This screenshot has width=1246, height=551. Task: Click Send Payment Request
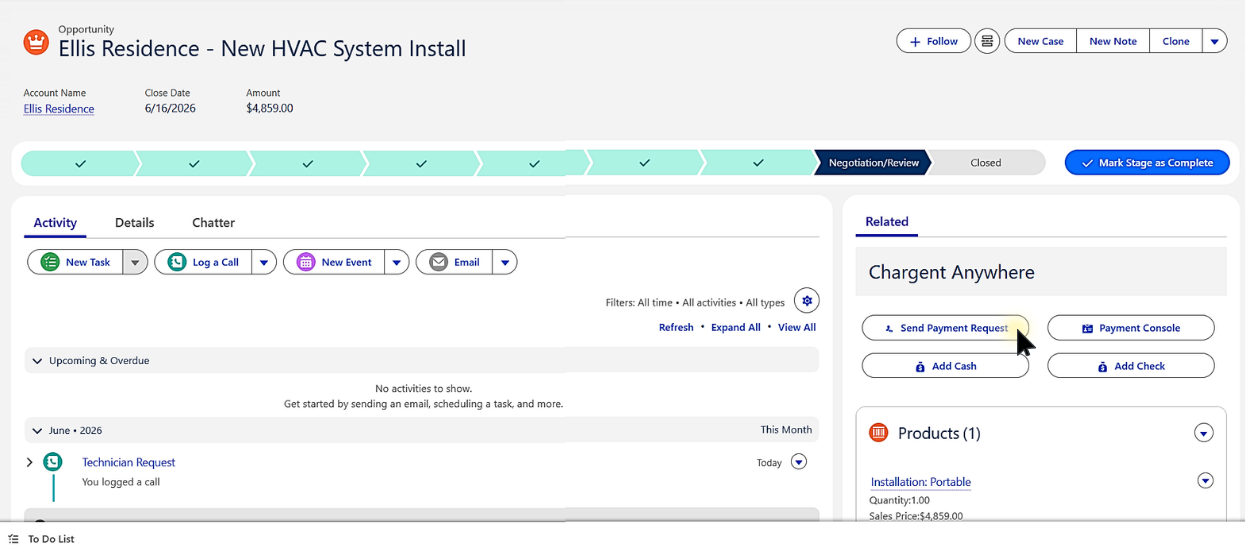point(945,328)
